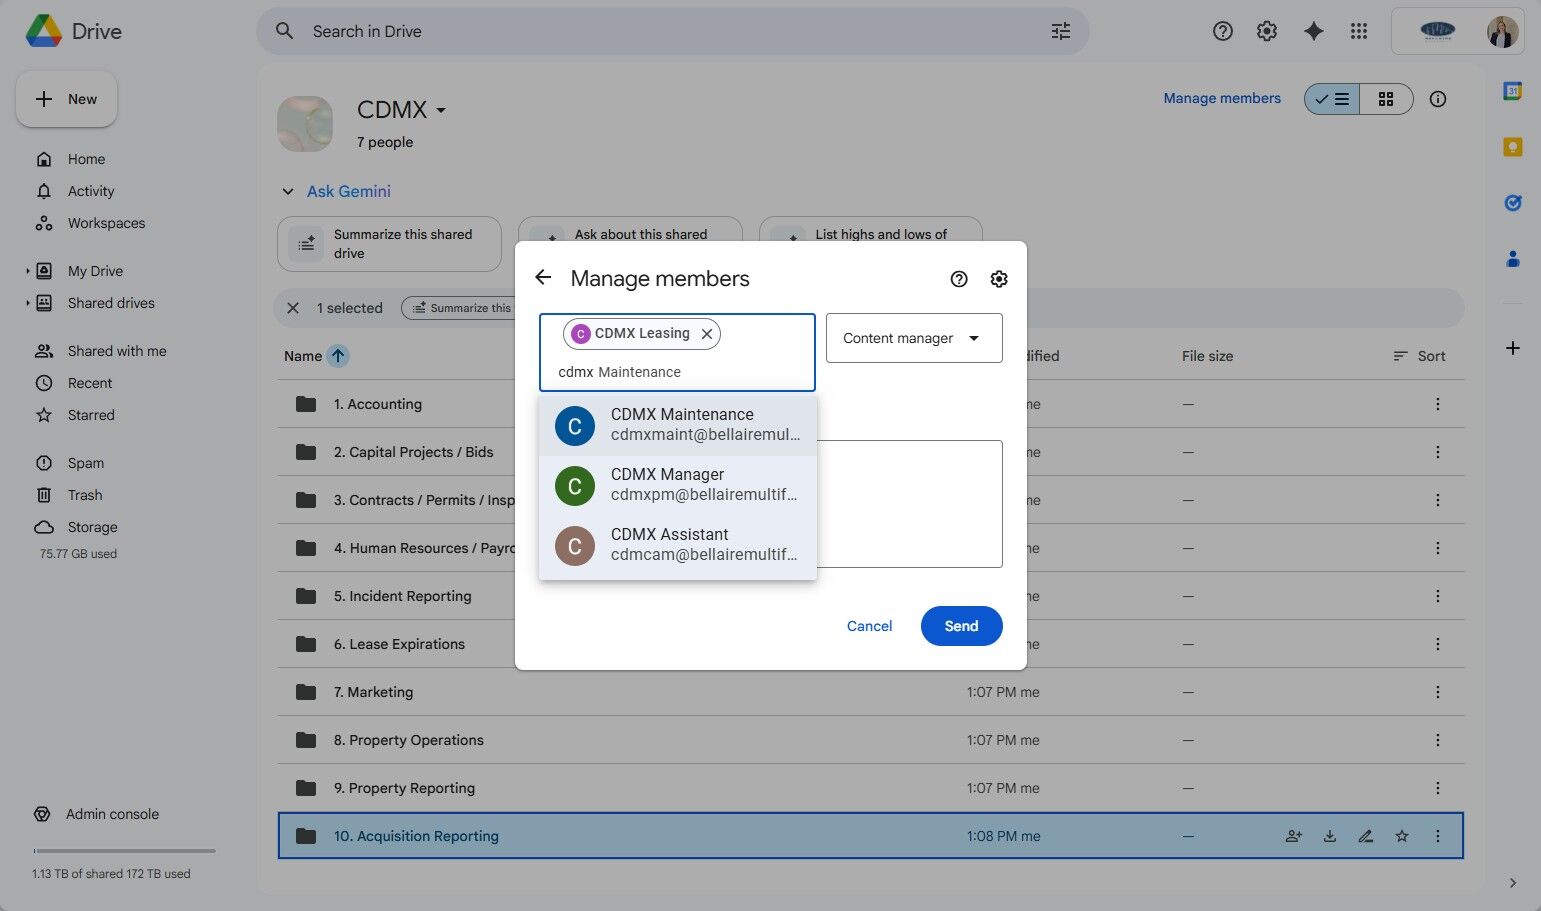
Task: Open Contacts side panel icon
Action: pos(1513,259)
